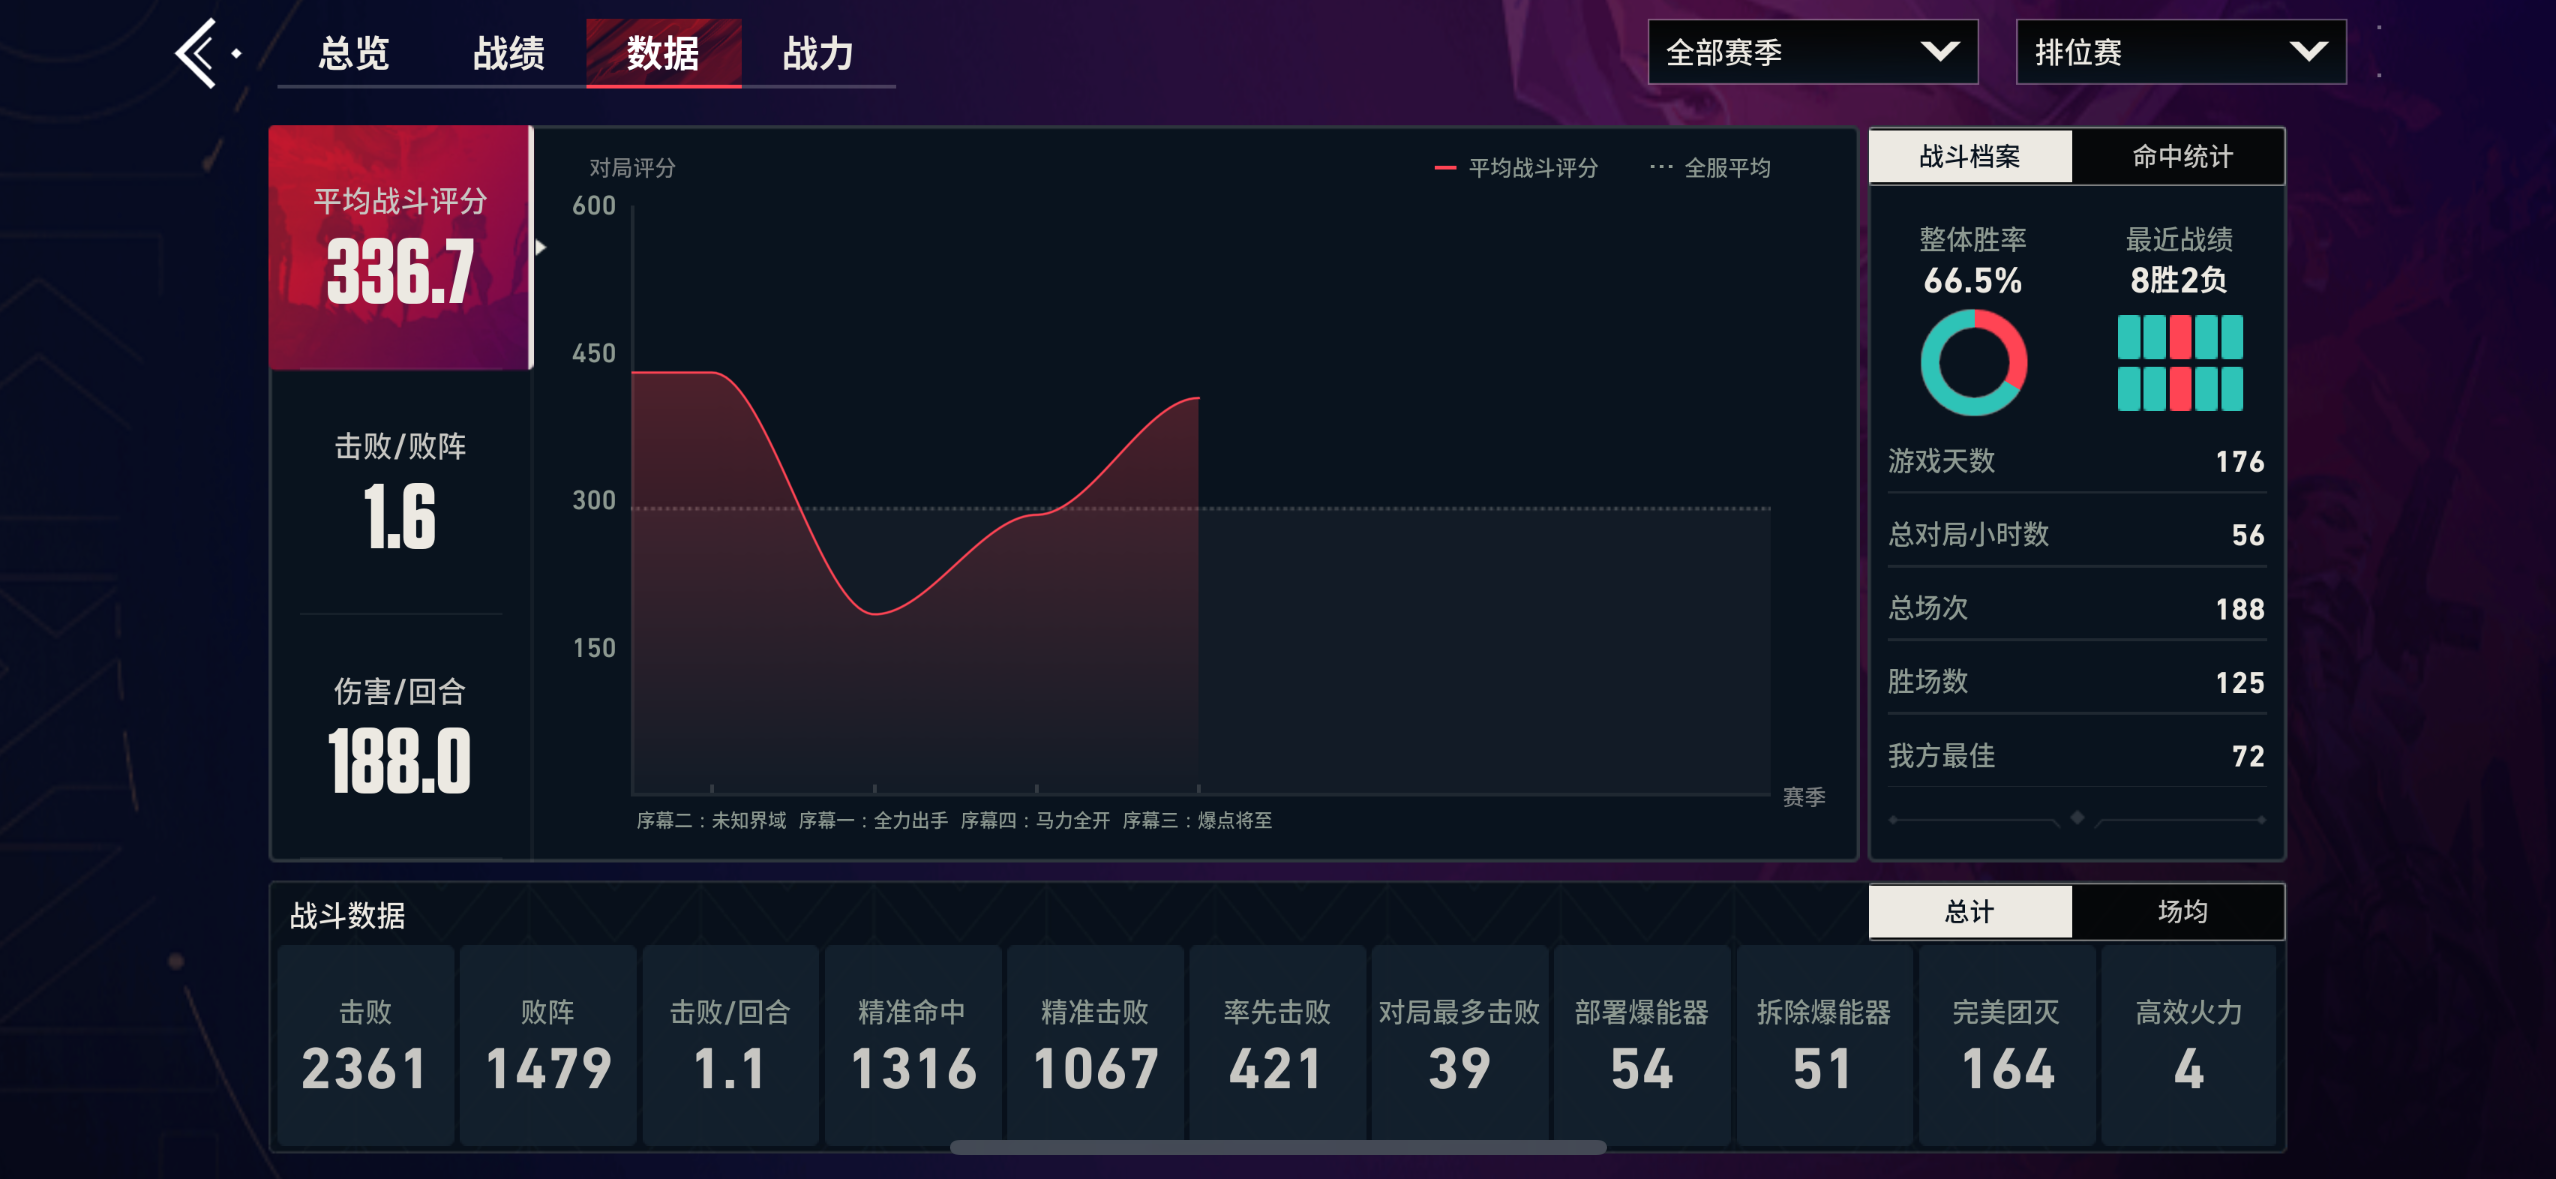Viewport: 2556px width, 1179px height.
Task: Switch to 总计 totals view
Action: point(1969,911)
